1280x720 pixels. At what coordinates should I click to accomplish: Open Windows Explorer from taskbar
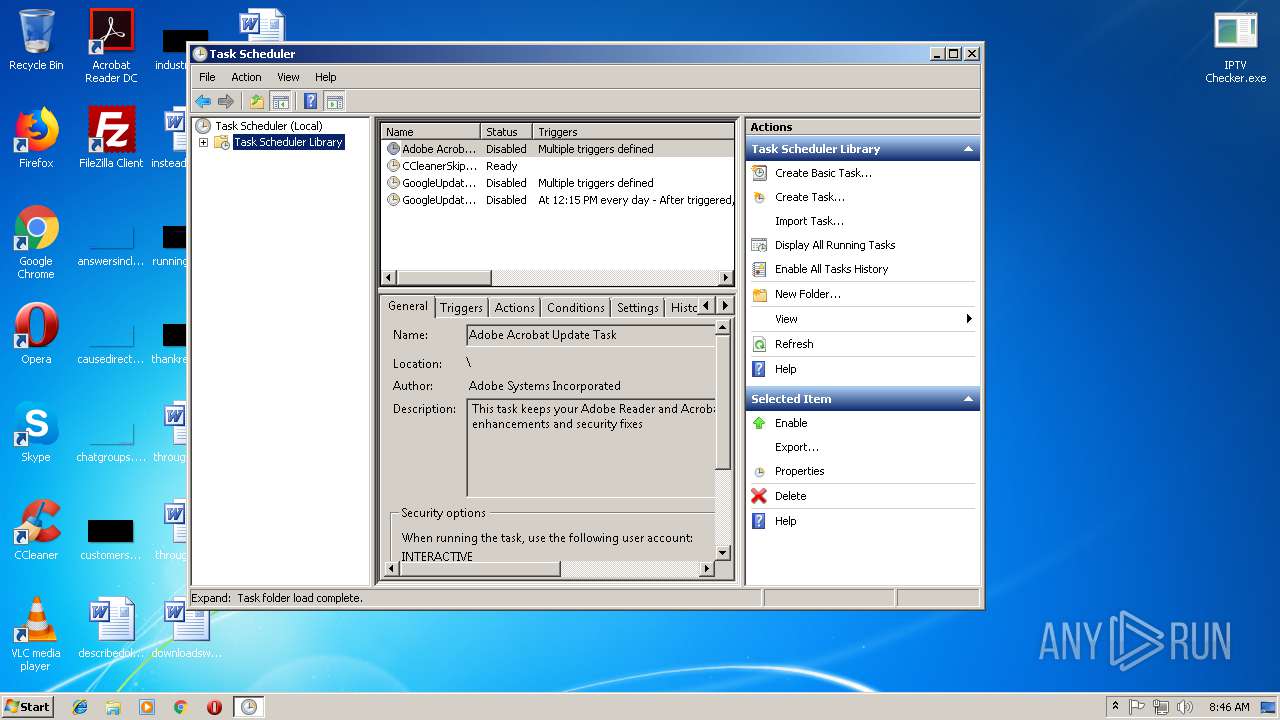(113, 707)
